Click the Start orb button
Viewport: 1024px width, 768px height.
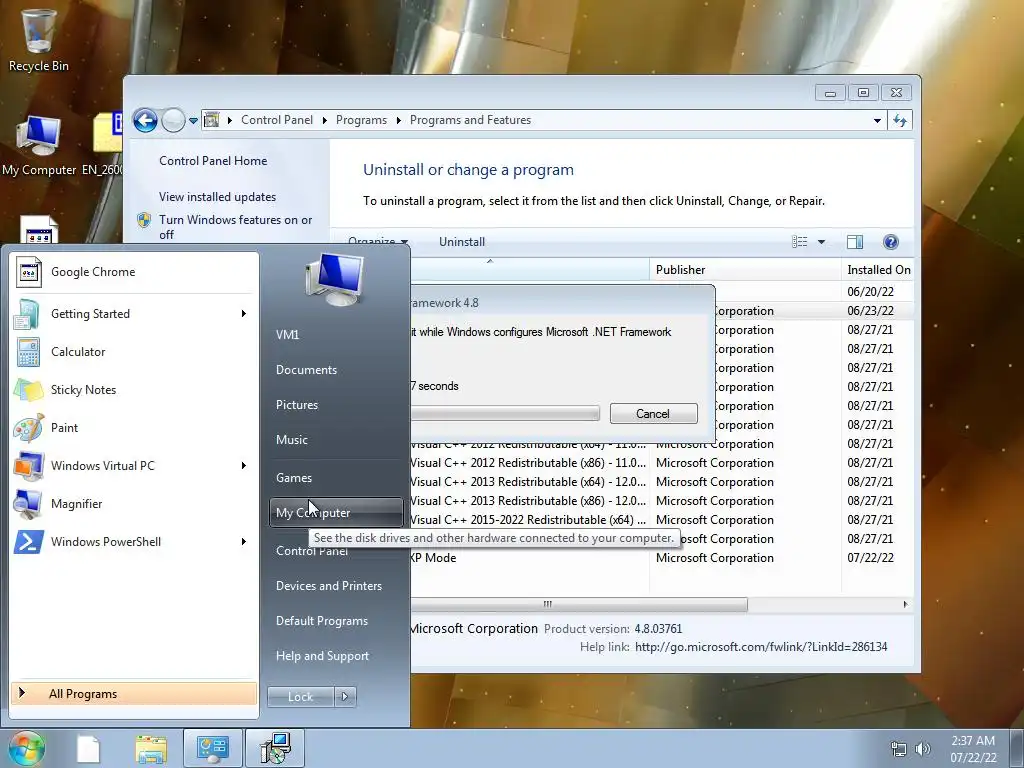pyautogui.click(x=27, y=748)
